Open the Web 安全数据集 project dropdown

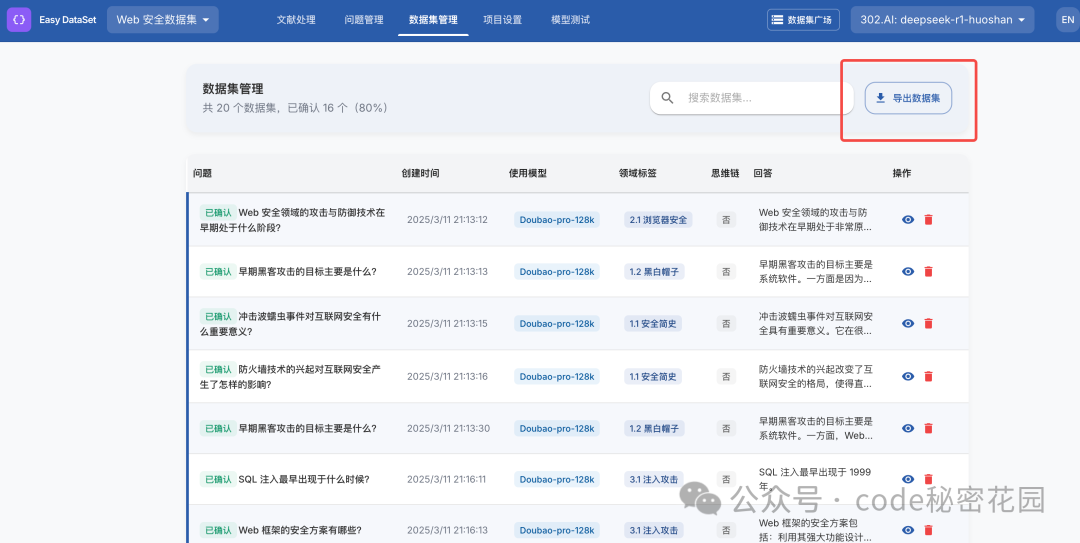tap(163, 19)
